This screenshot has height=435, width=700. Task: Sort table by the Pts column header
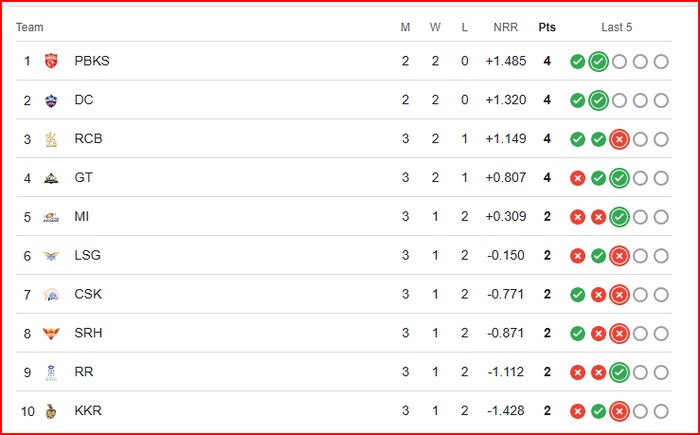(x=547, y=27)
